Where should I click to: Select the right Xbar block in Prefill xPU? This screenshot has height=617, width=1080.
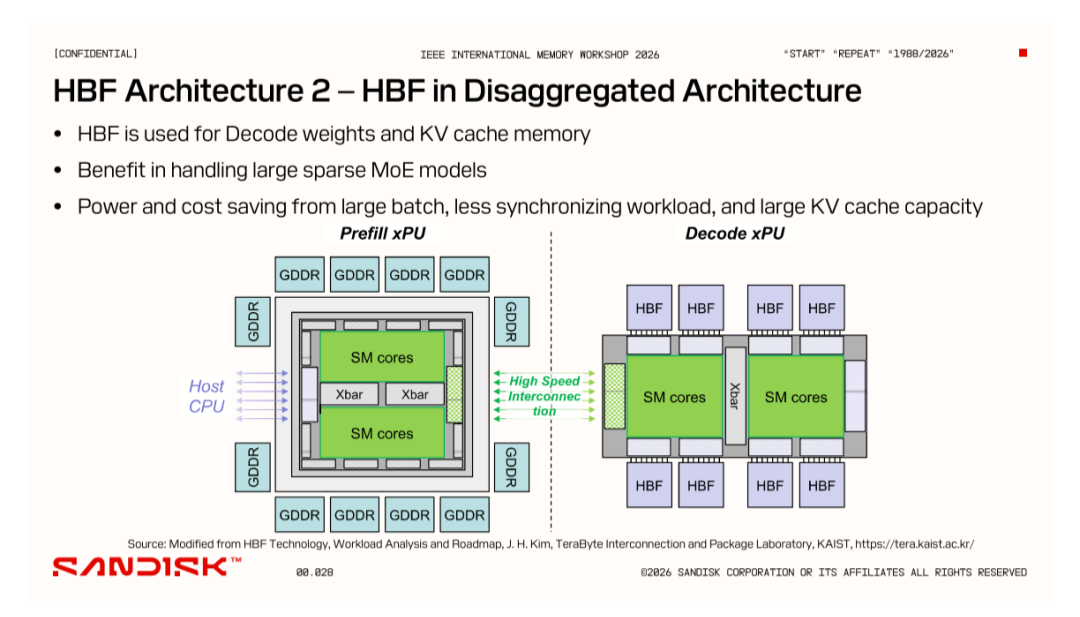415,395
